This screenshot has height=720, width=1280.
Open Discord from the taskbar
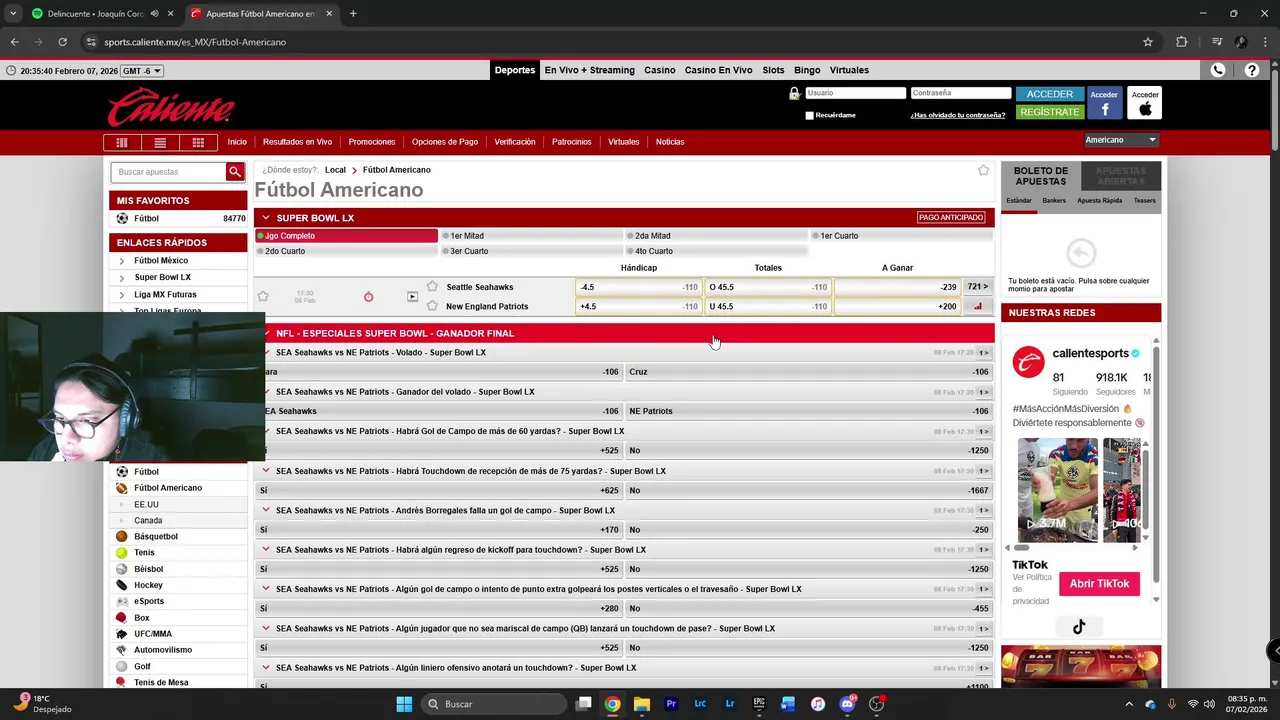[x=847, y=704]
